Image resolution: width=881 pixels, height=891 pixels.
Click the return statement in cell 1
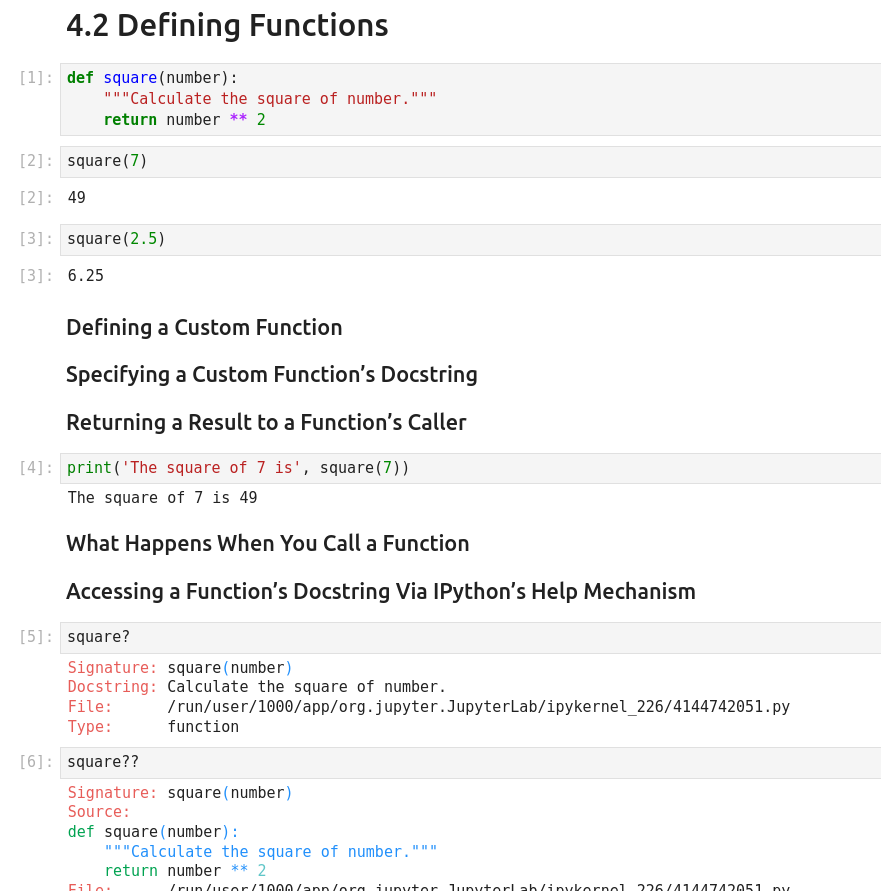click(x=184, y=120)
